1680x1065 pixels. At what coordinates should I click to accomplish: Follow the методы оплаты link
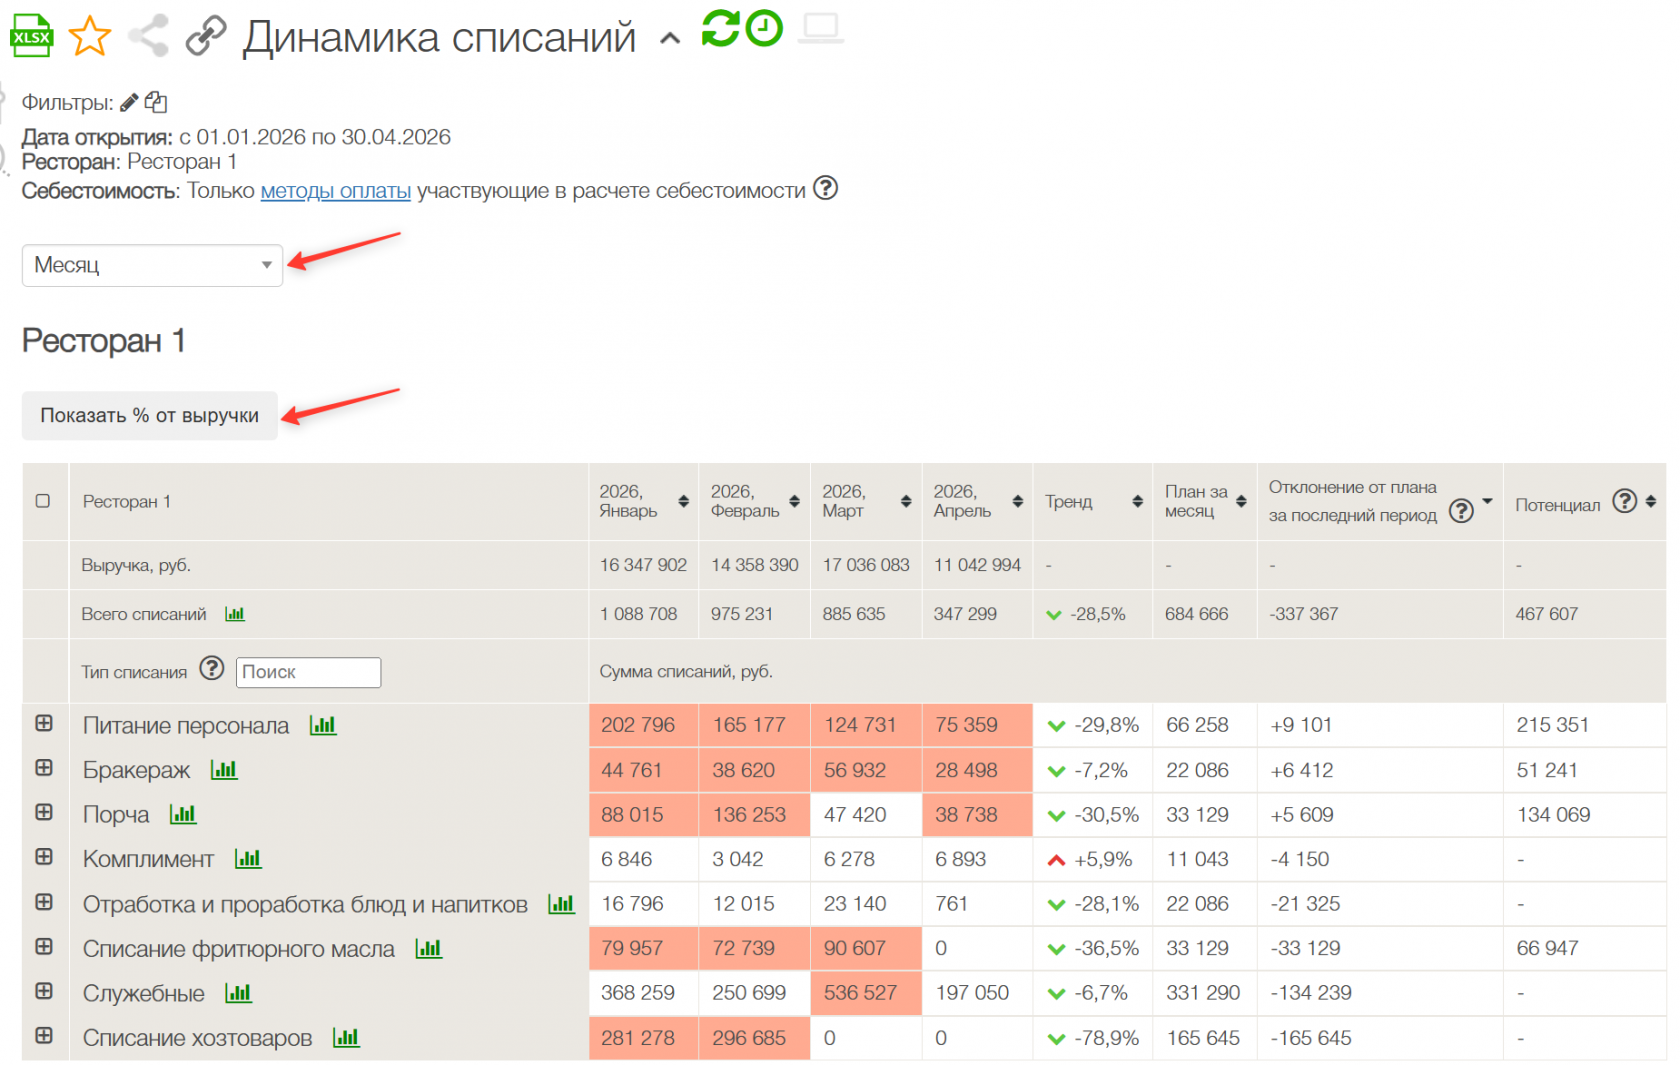[x=336, y=191]
